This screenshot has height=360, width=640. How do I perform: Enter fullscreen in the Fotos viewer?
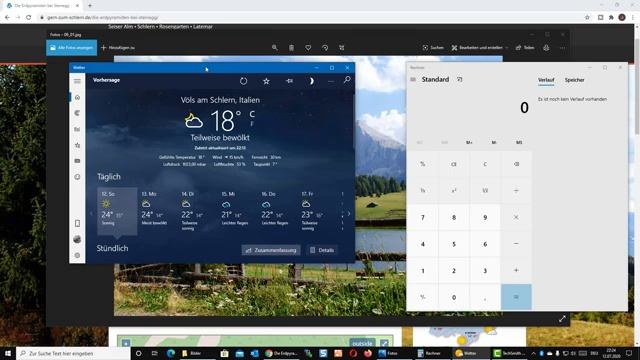point(562,319)
